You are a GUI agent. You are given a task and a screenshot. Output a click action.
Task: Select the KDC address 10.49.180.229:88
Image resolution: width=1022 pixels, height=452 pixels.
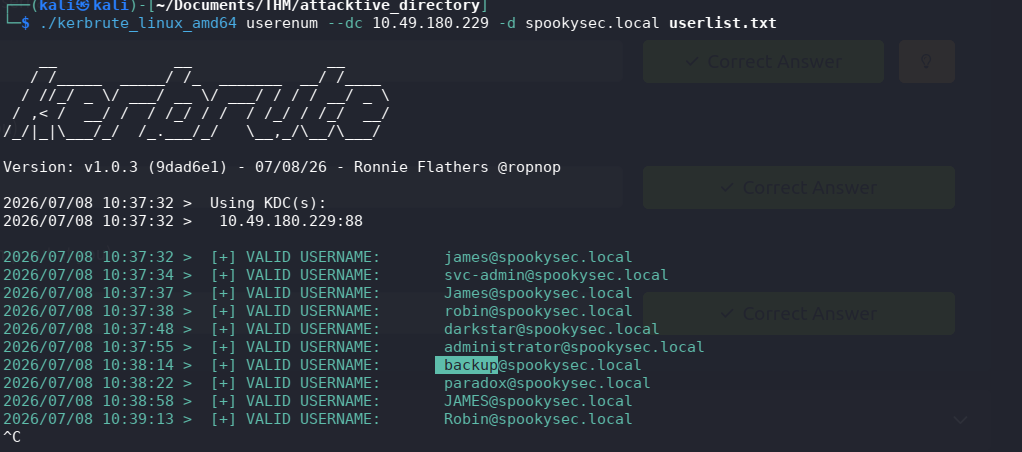[291, 221]
